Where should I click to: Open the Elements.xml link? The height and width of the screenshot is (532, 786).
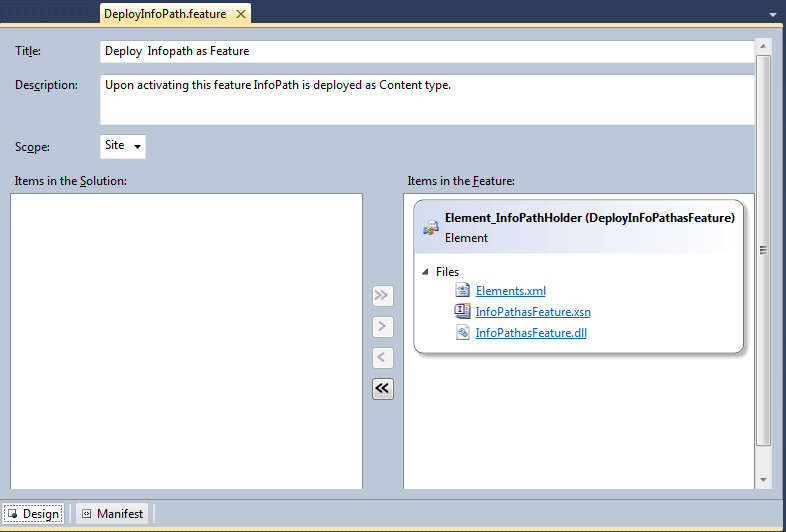(510, 291)
